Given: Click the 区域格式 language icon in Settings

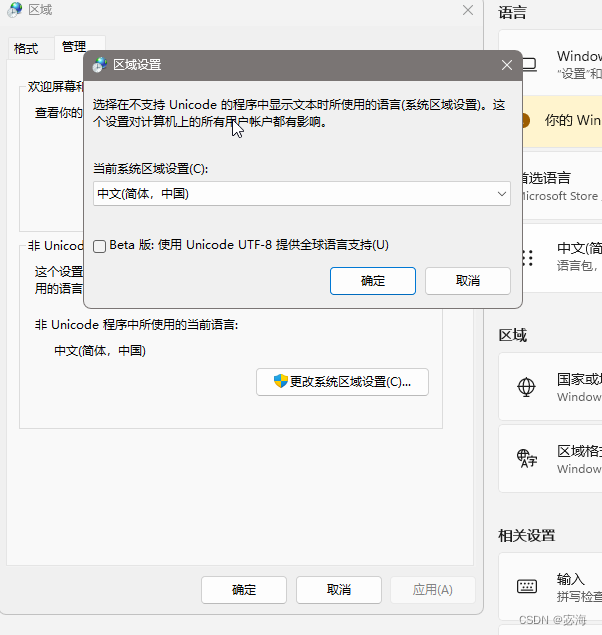Looking at the screenshot, I should pyautogui.click(x=527, y=458).
